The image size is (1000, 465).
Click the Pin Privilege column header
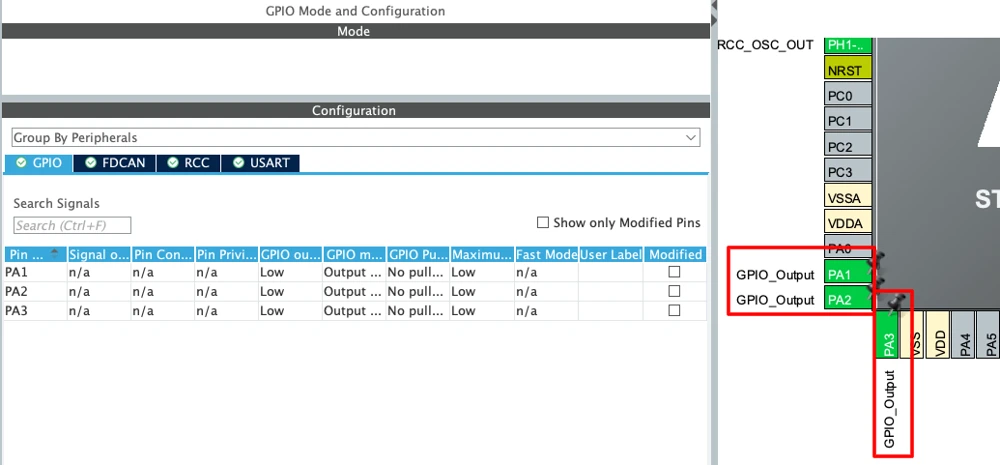coord(226,255)
